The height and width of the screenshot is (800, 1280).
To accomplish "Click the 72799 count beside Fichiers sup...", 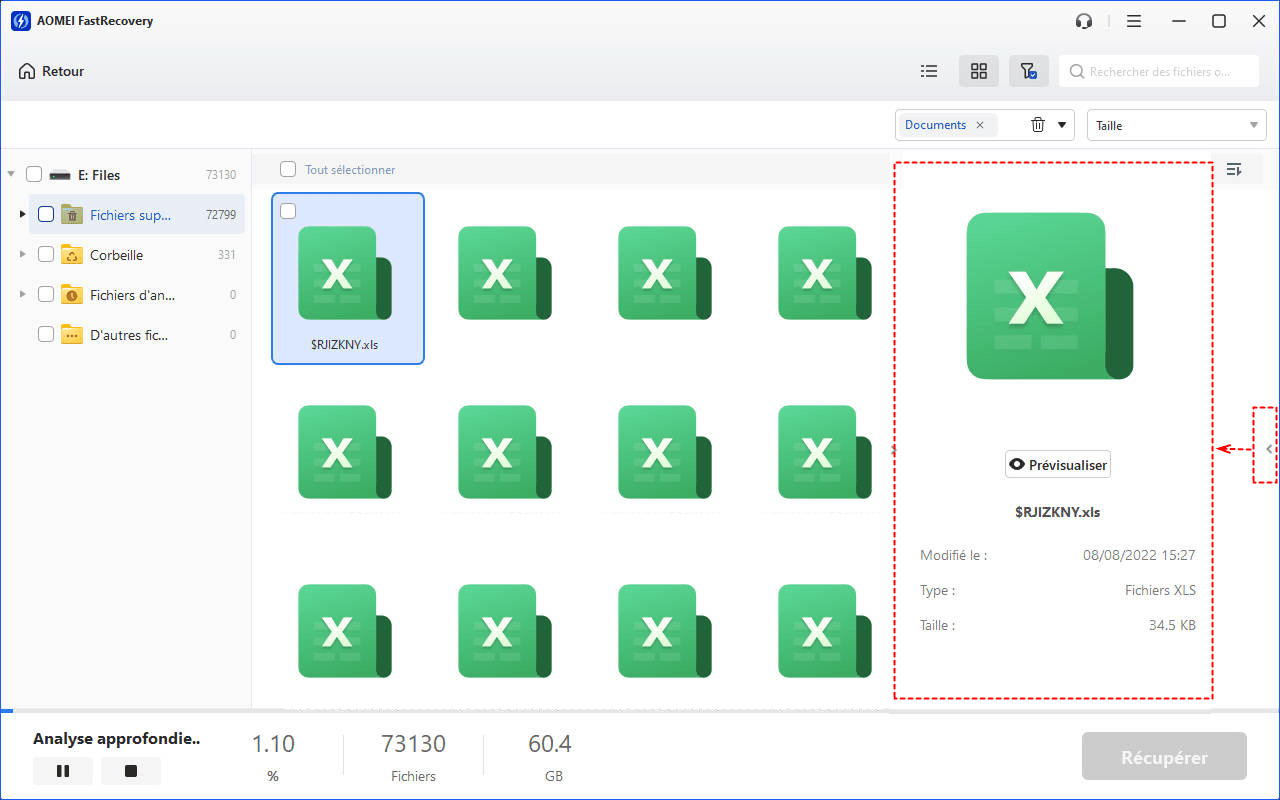I will 220,214.
